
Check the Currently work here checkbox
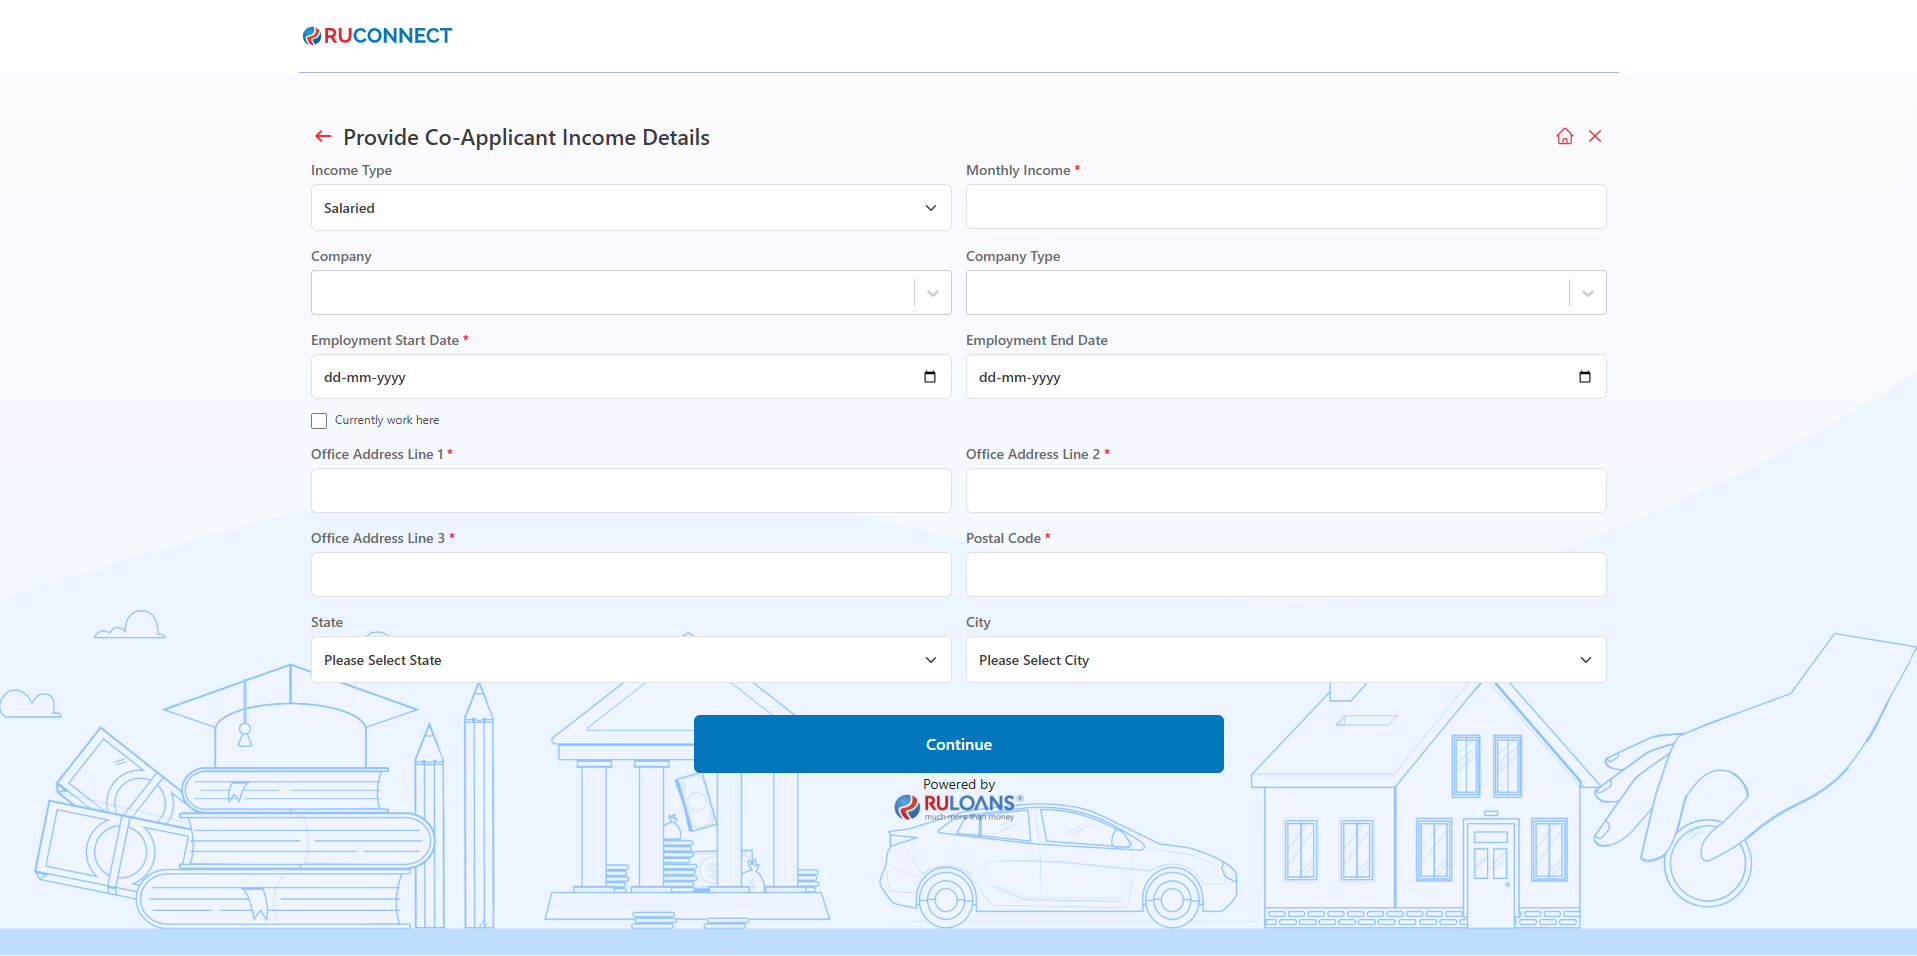[x=319, y=421]
